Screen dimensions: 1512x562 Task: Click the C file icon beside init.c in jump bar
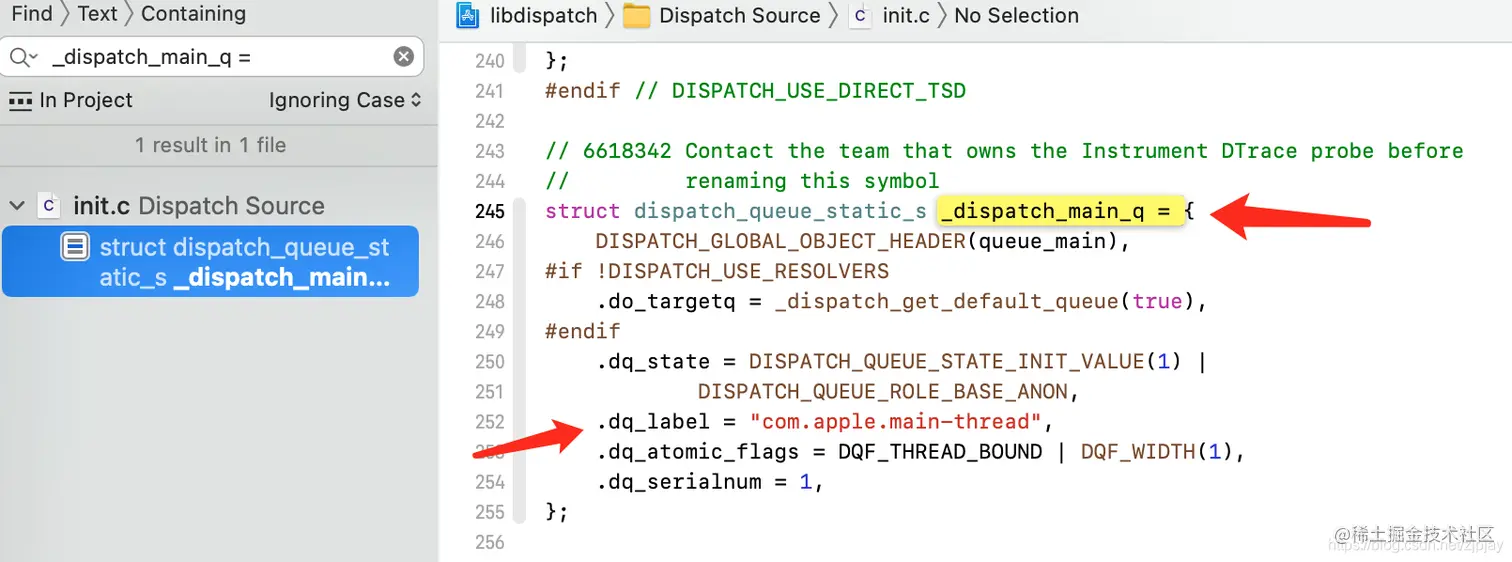859,16
